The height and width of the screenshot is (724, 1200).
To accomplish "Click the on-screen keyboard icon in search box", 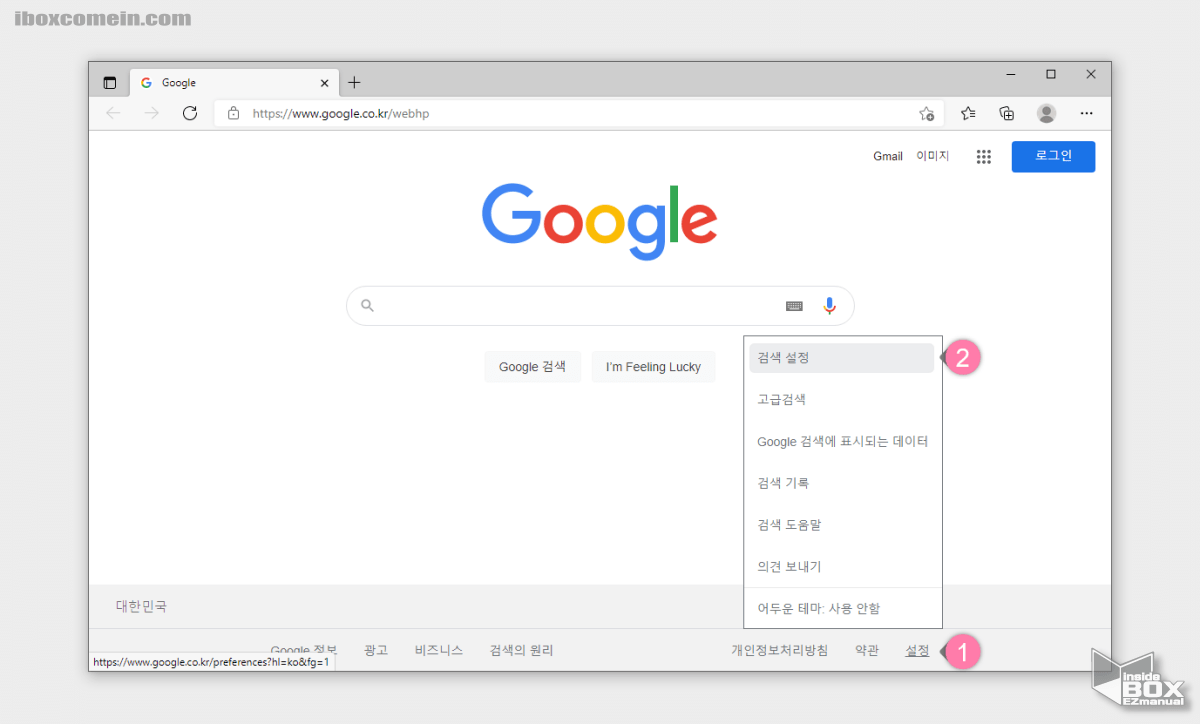I will (x=794, y=306).
